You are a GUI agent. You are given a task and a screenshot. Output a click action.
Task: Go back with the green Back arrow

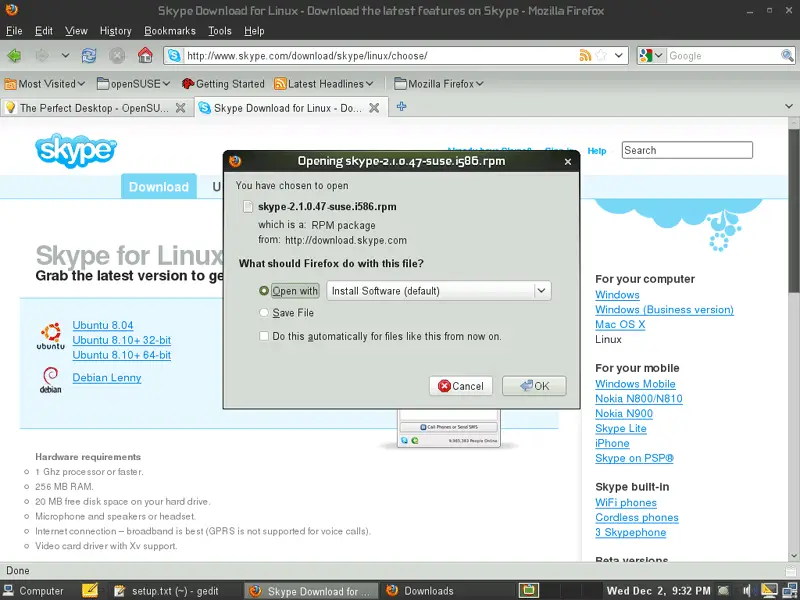[x=14, y=55]
